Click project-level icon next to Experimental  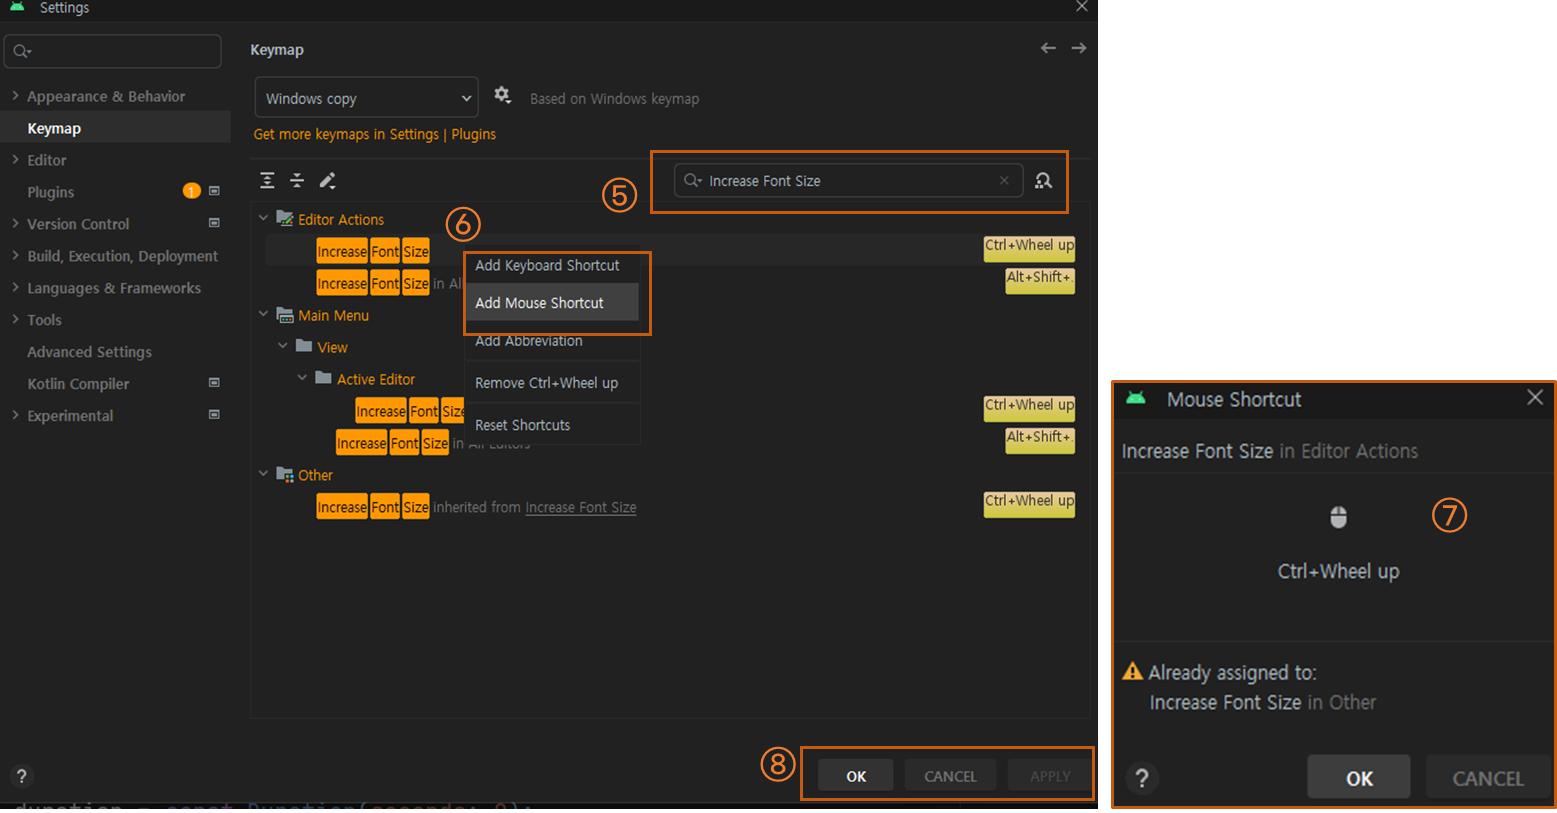pyautogui.click(x=214, y=415)
